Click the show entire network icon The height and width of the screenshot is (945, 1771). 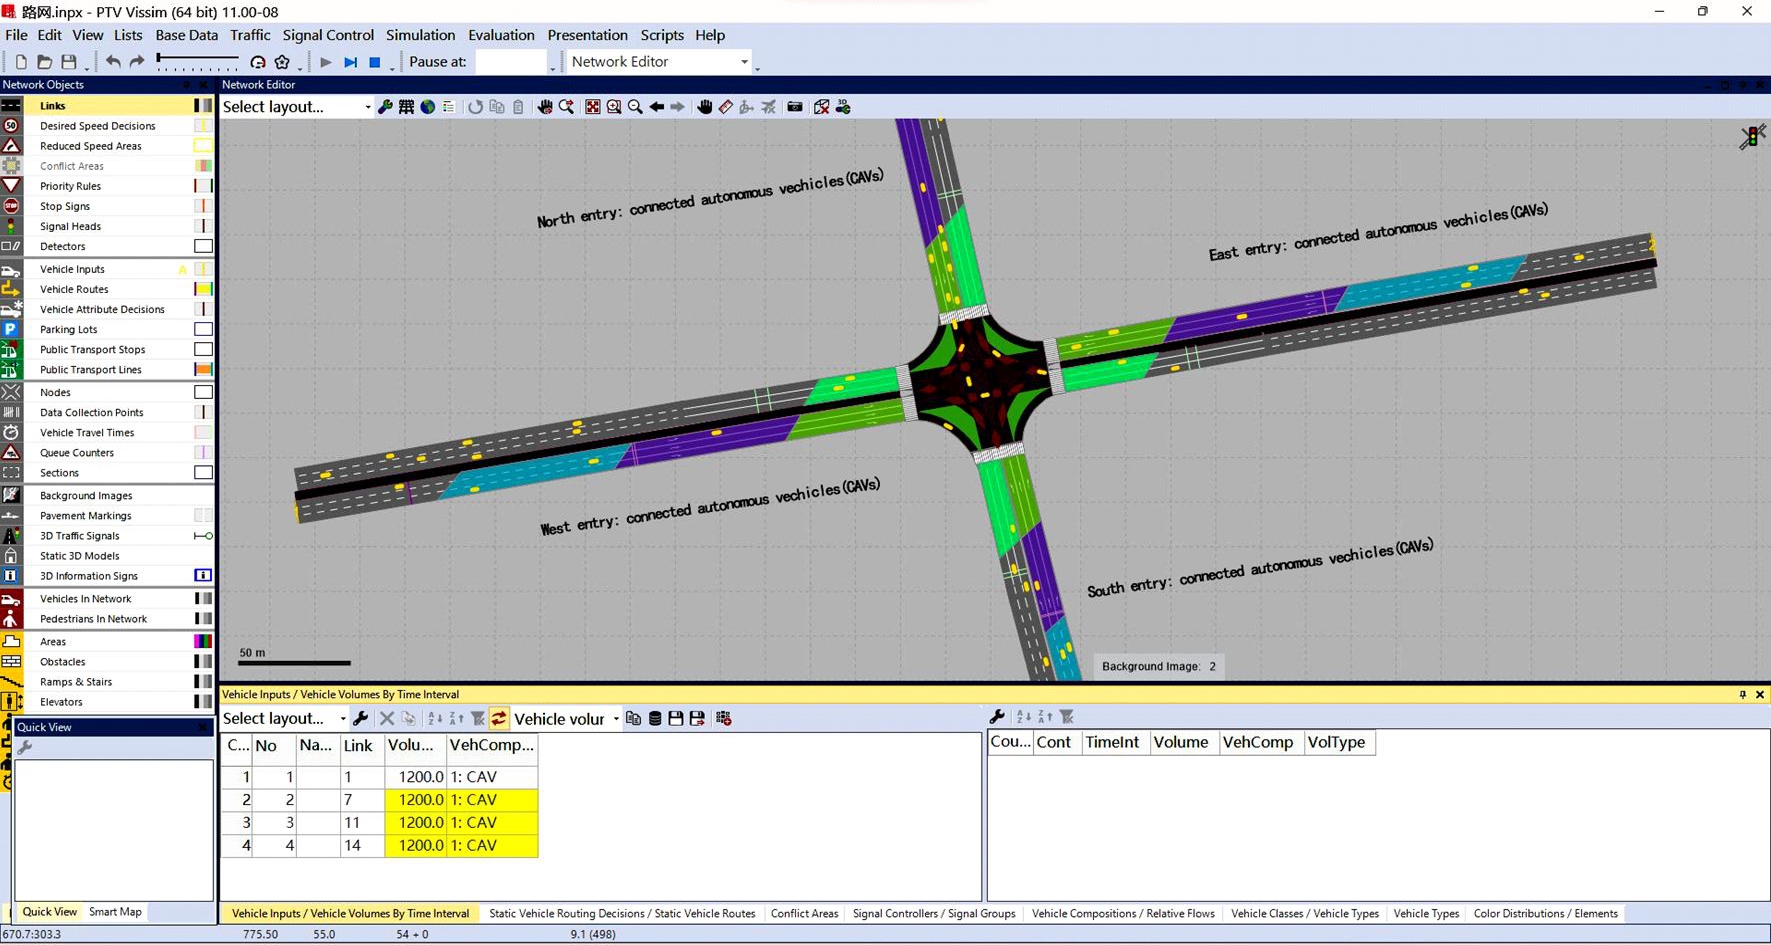593,107
